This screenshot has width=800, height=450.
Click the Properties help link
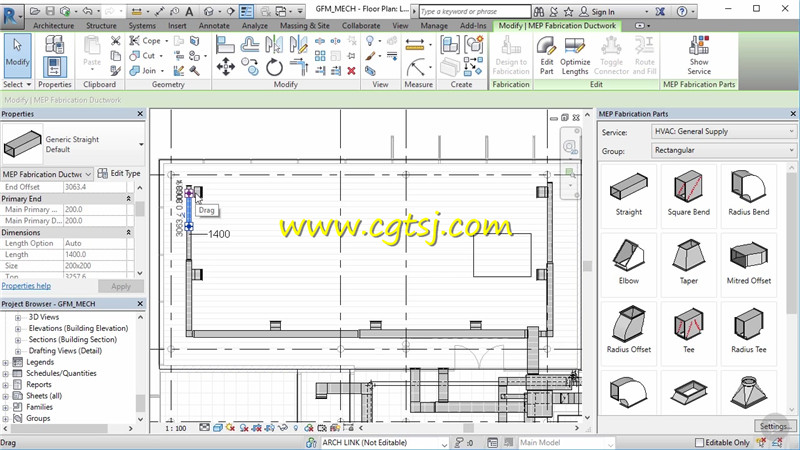point(26,286)
